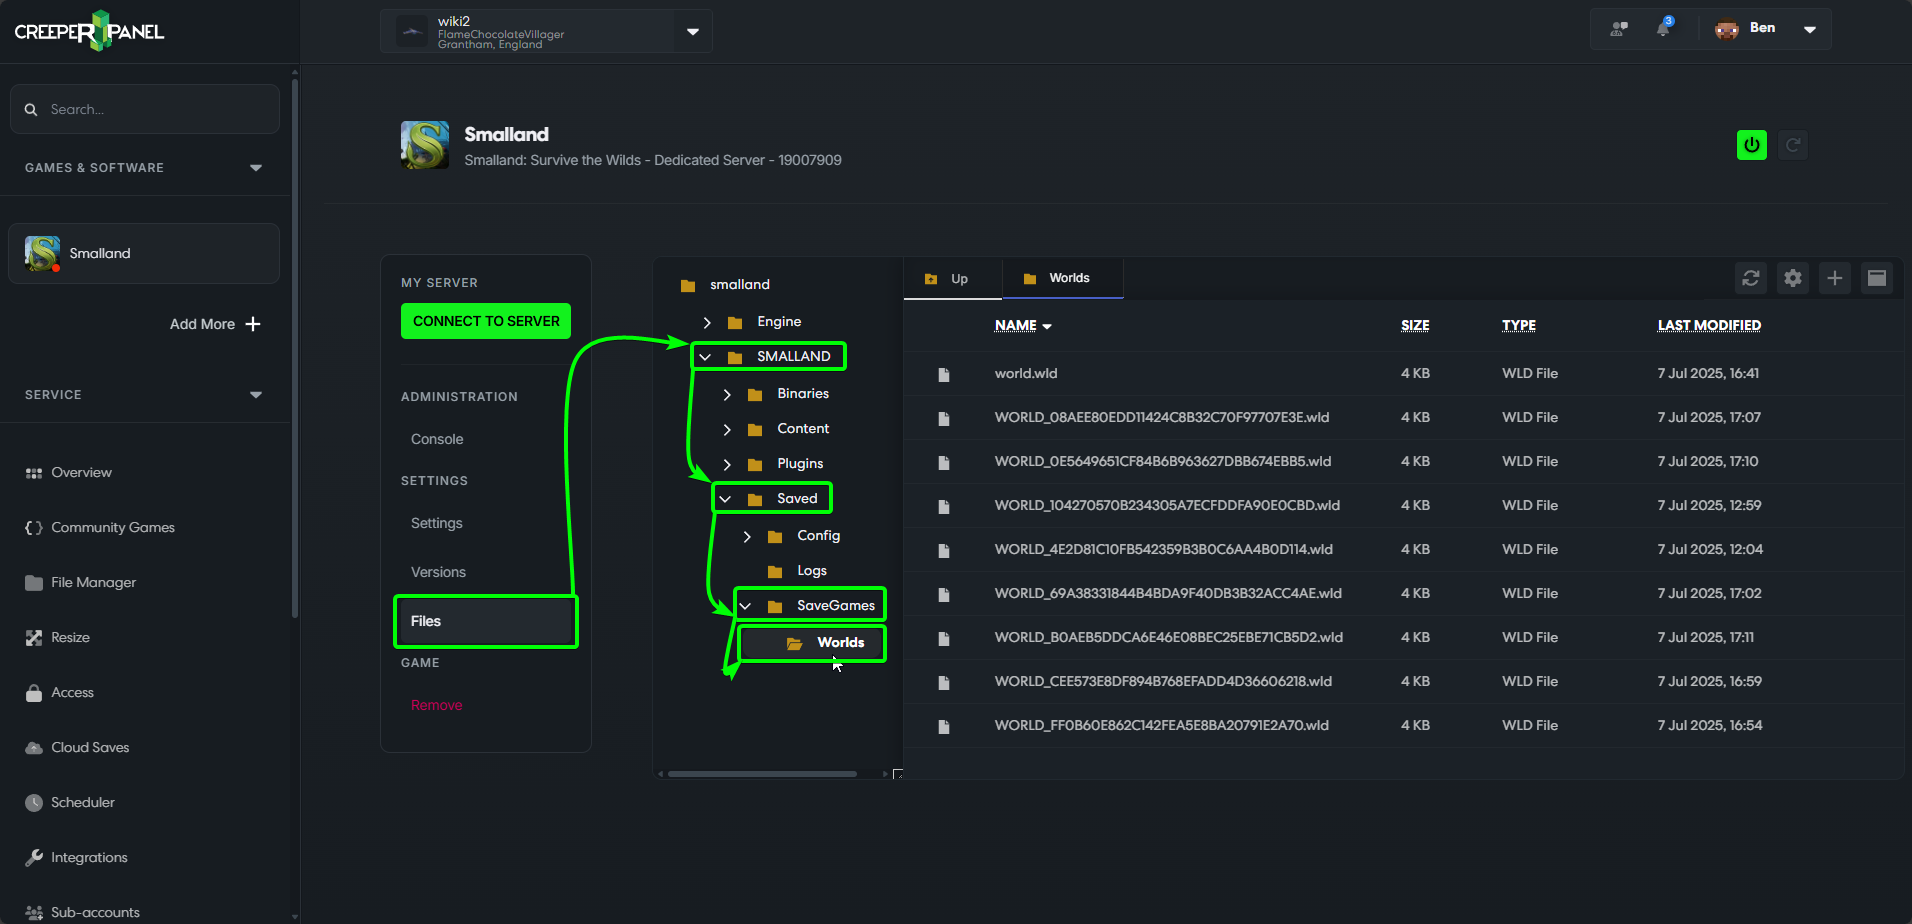The height and width of the screenshot is (924, 1912).
Task: Click the left sidebar vertical scrollbar
Action: (294, 350)
